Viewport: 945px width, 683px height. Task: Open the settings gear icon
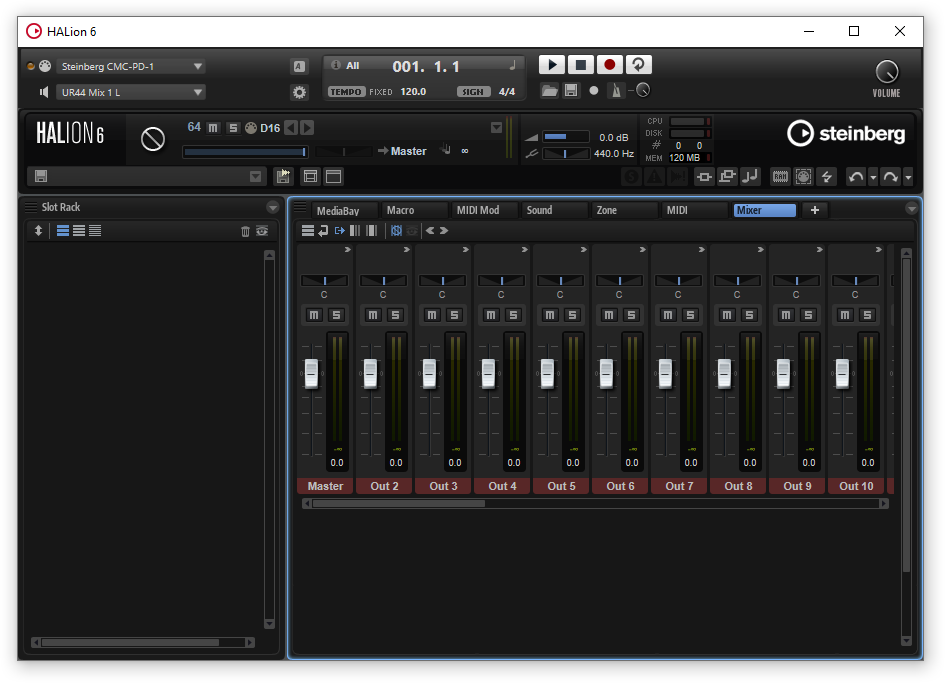(299, 92)
